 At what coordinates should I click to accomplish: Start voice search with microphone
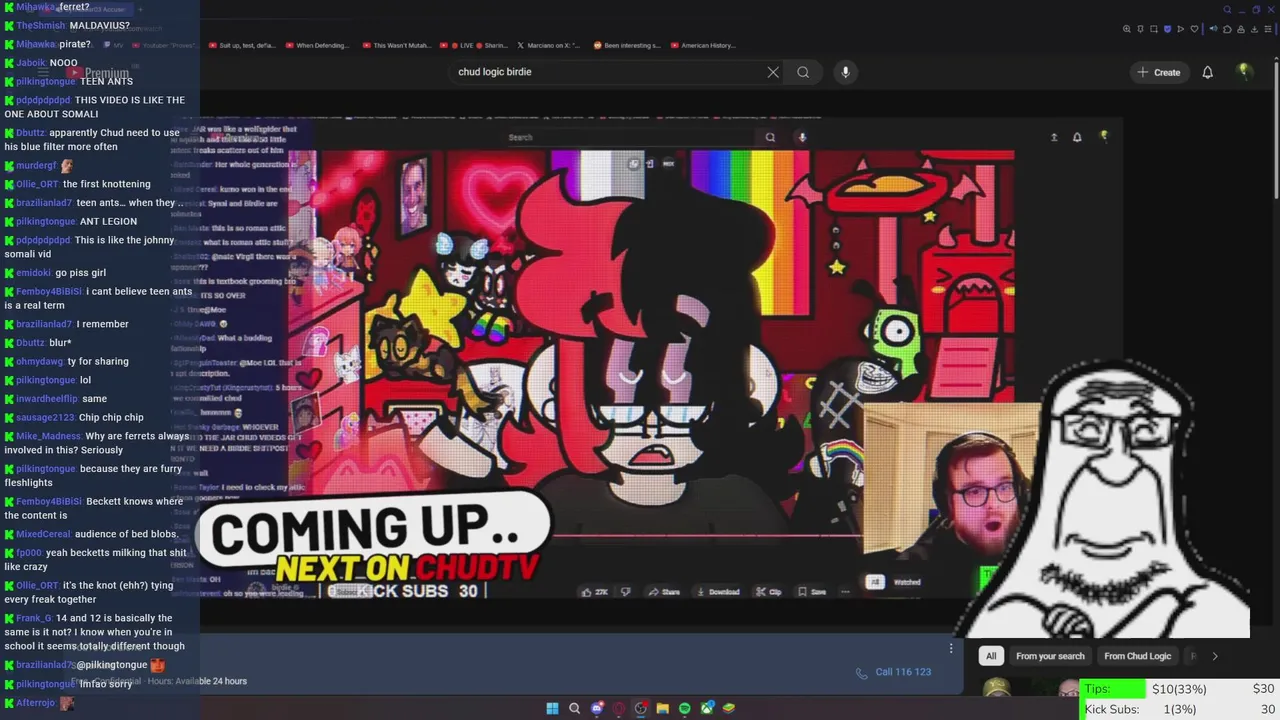tap(845, 72)
